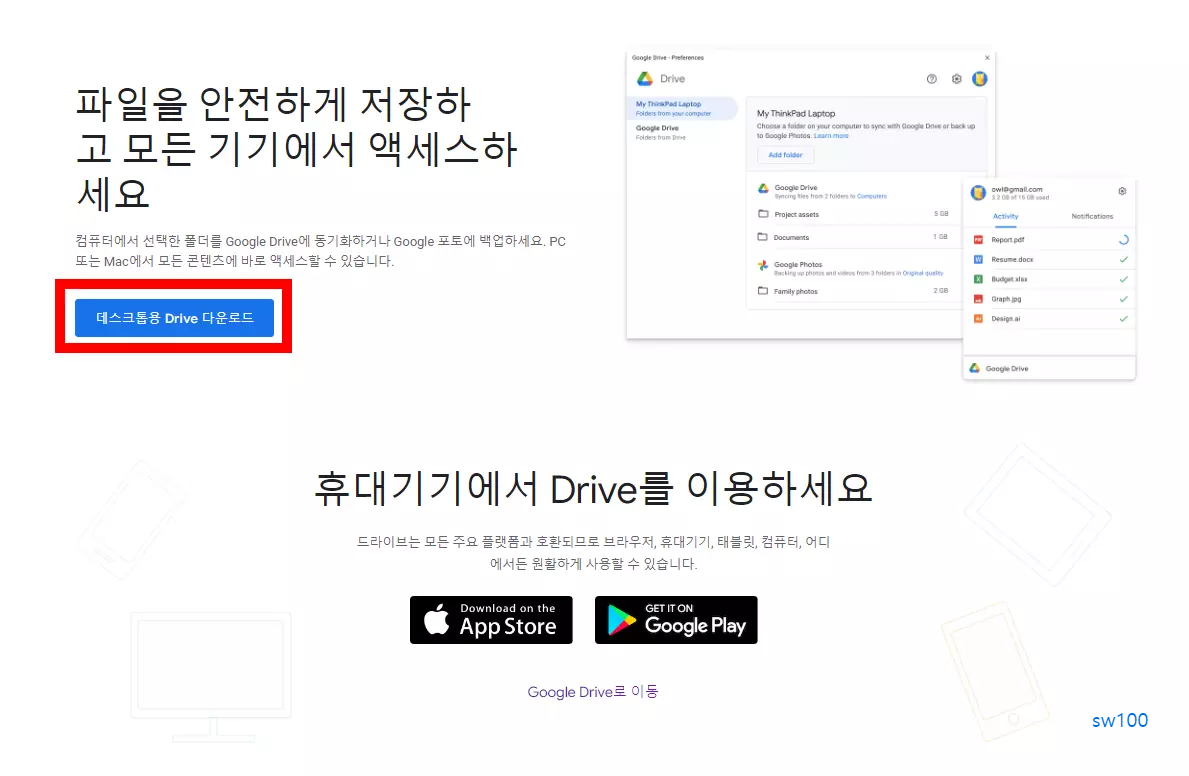The width and height of the screenshot is (1189, 776).
Task: Click the Google Drive logo in Preferences window
Action: pos(645,79)
